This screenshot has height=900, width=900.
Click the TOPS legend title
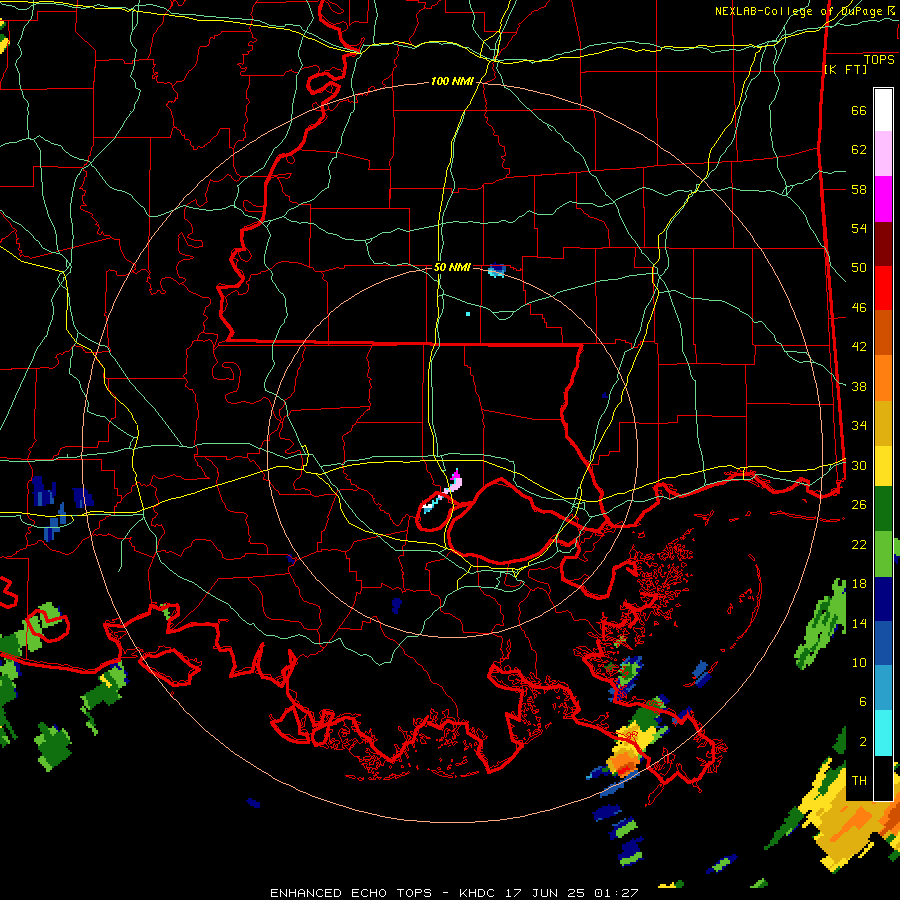879,60
